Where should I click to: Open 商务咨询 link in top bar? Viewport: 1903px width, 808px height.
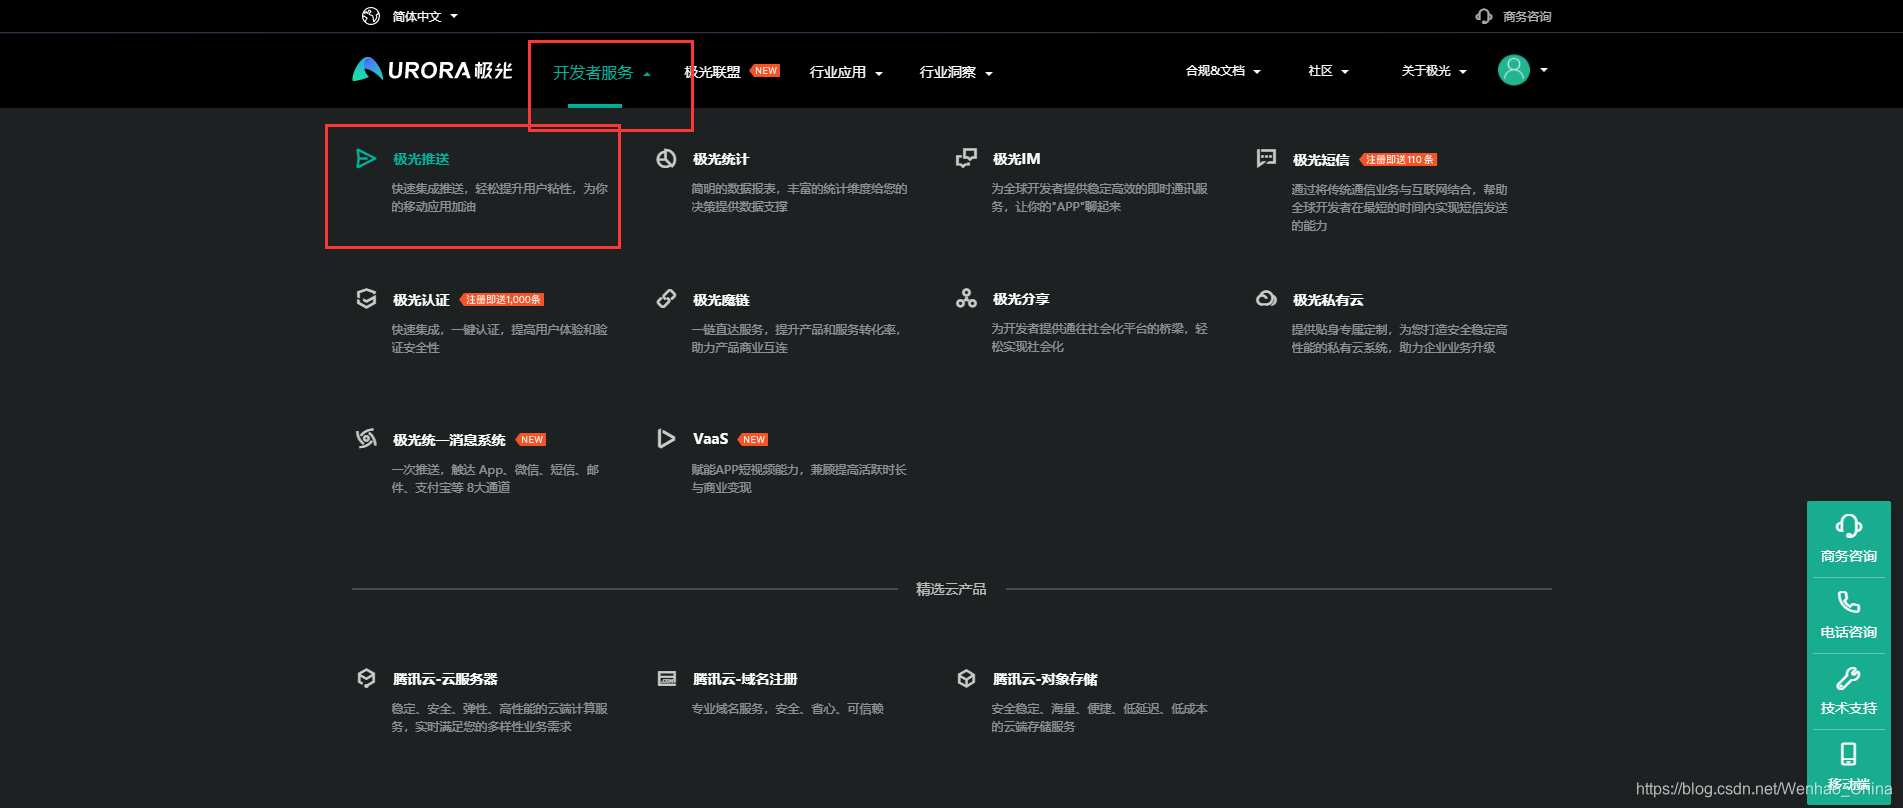coord(1527,17)
